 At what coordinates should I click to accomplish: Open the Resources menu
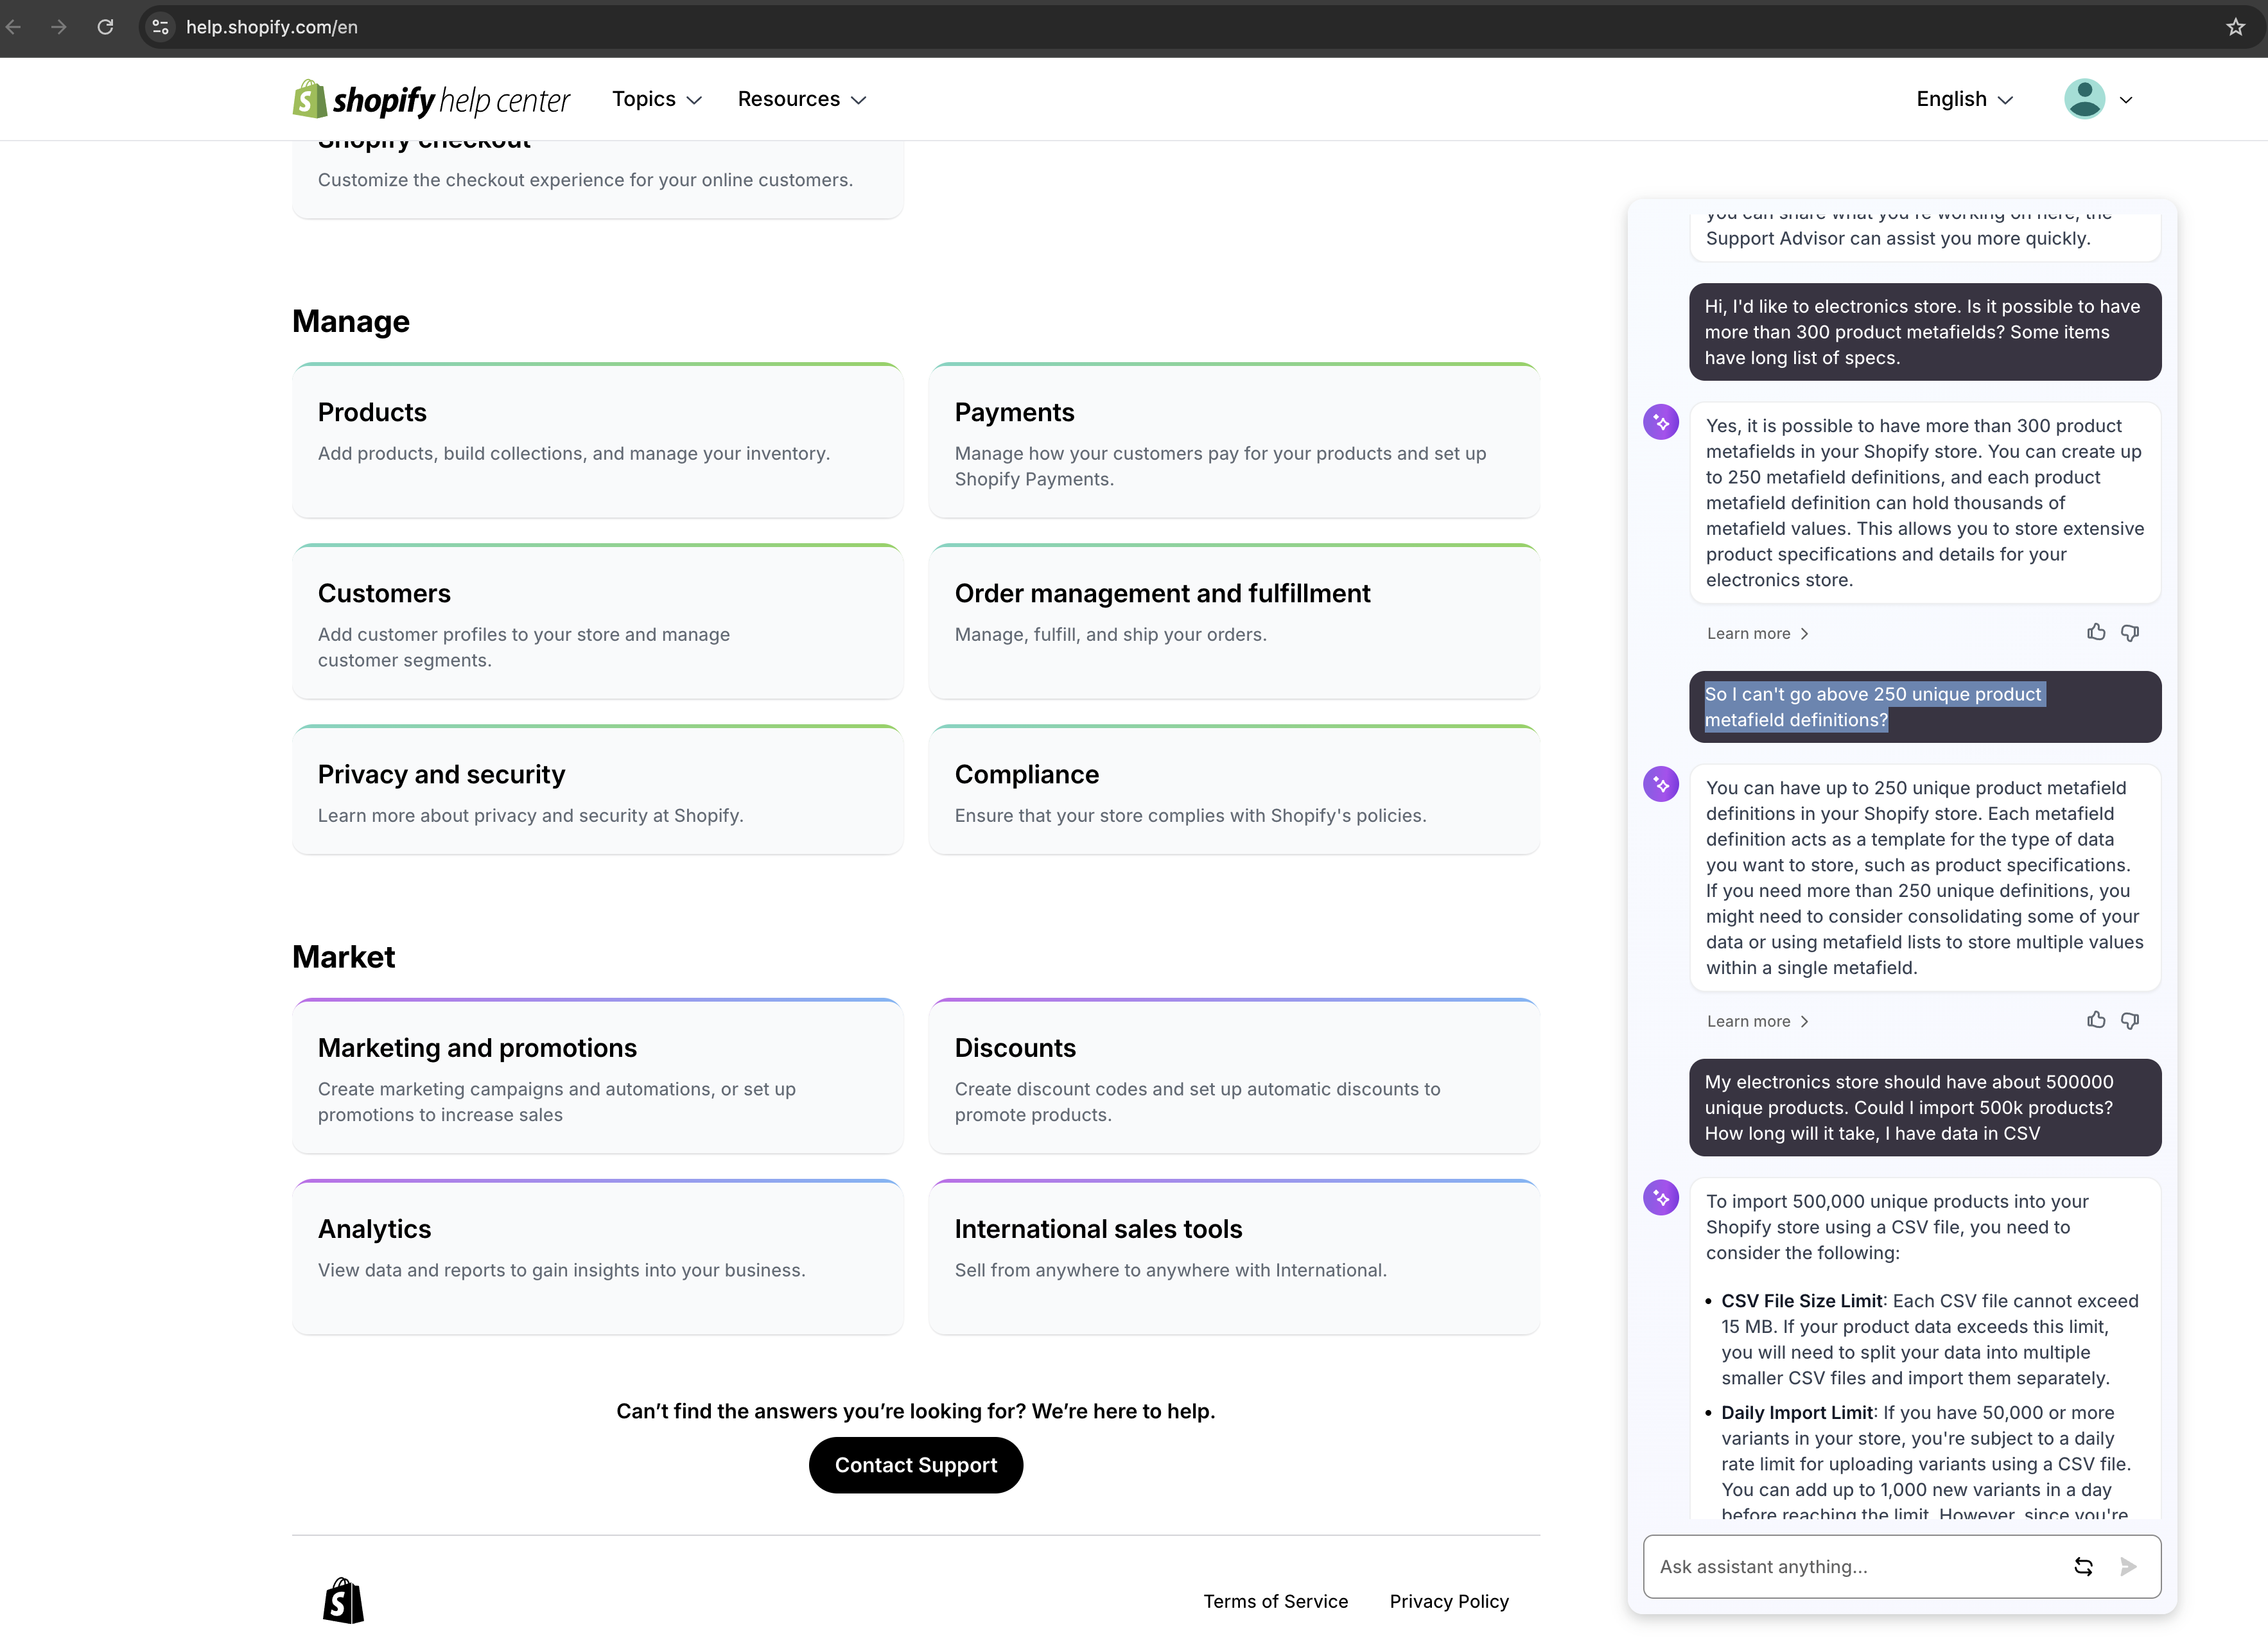click(x=801, y=99)
